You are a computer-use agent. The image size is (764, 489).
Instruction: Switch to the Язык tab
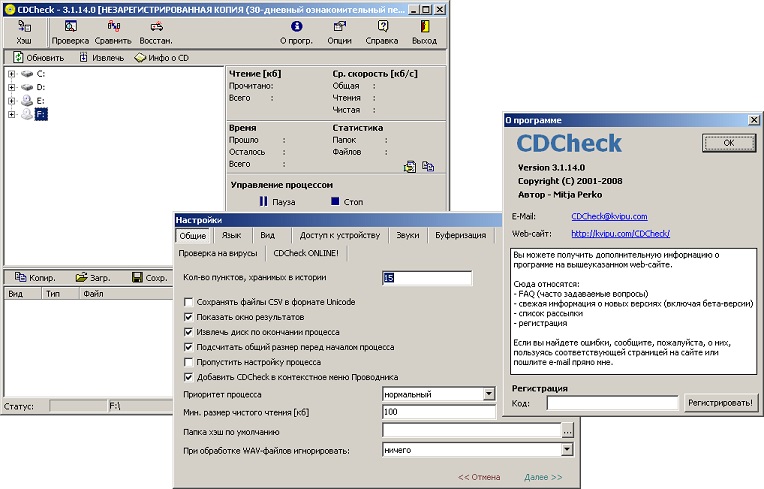[231, 235]
